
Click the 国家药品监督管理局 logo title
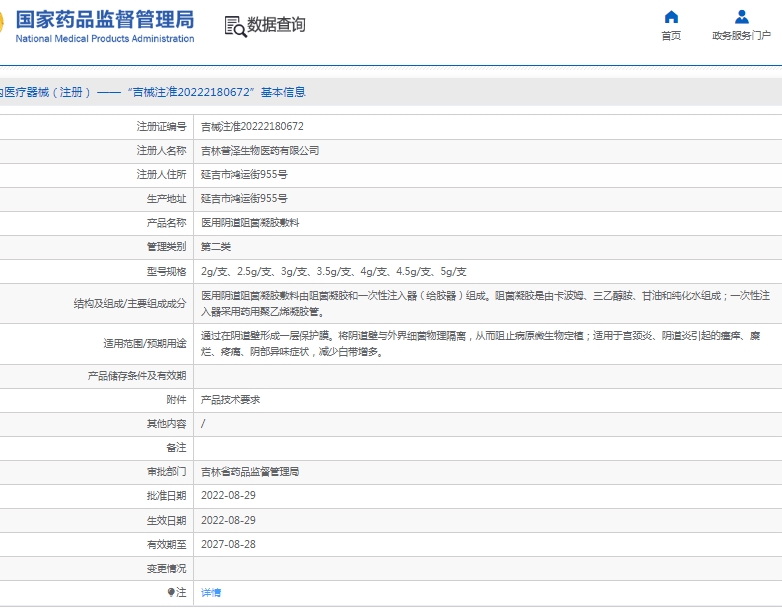(105, 19)
